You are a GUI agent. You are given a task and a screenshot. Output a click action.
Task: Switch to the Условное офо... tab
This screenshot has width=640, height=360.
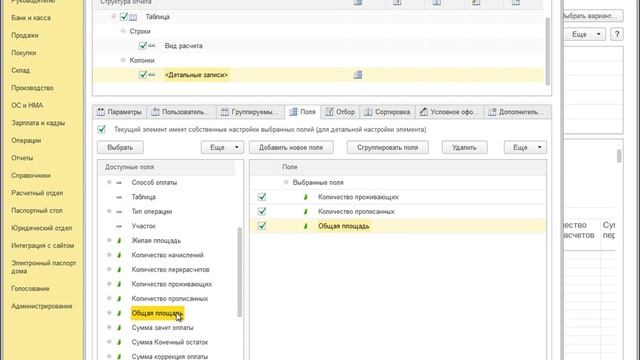[x=450, y=112]
